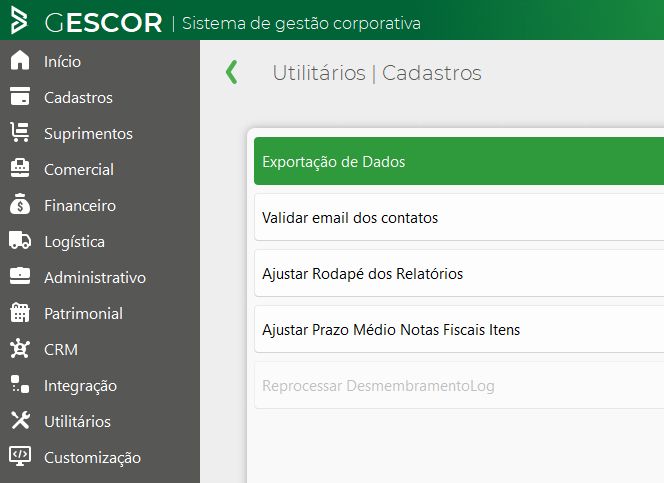Select the Patrimonial menu label
Screen dimensions: 664x483
(83, 314)
